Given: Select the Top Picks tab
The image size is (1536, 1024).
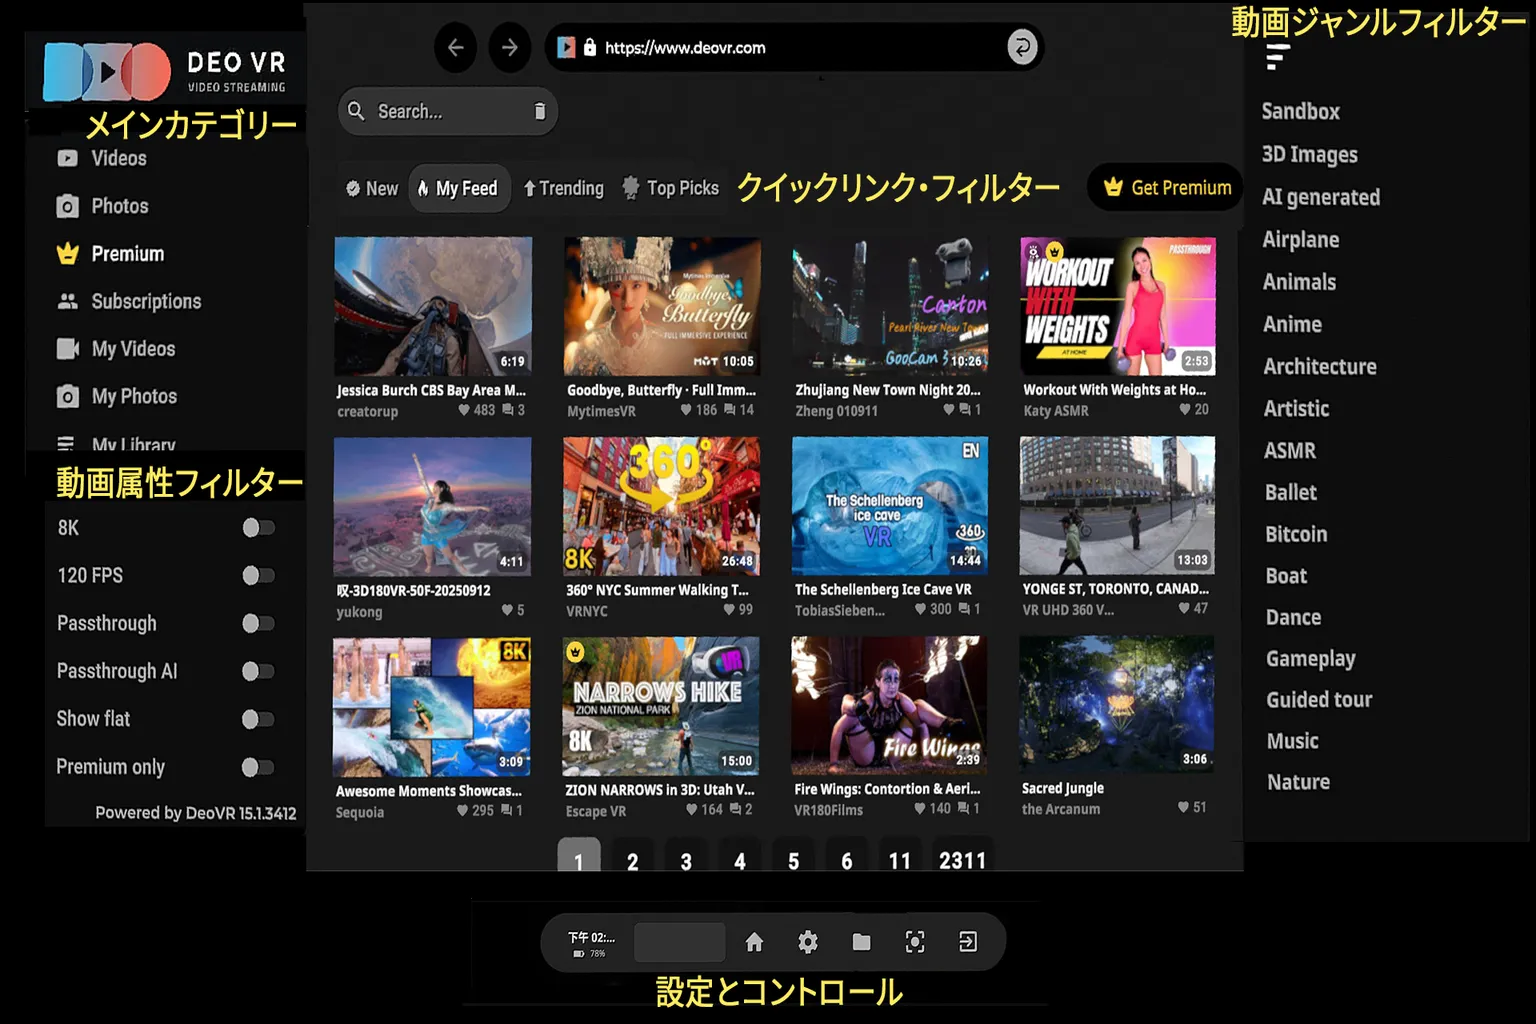Looking at the screenshot, I should 669,187.
